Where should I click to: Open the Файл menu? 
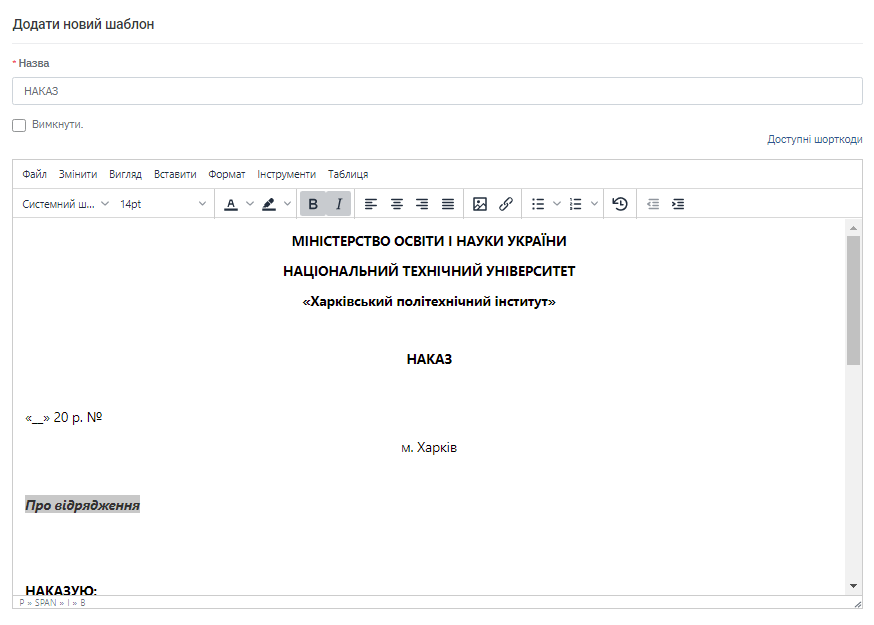[34, 174]
